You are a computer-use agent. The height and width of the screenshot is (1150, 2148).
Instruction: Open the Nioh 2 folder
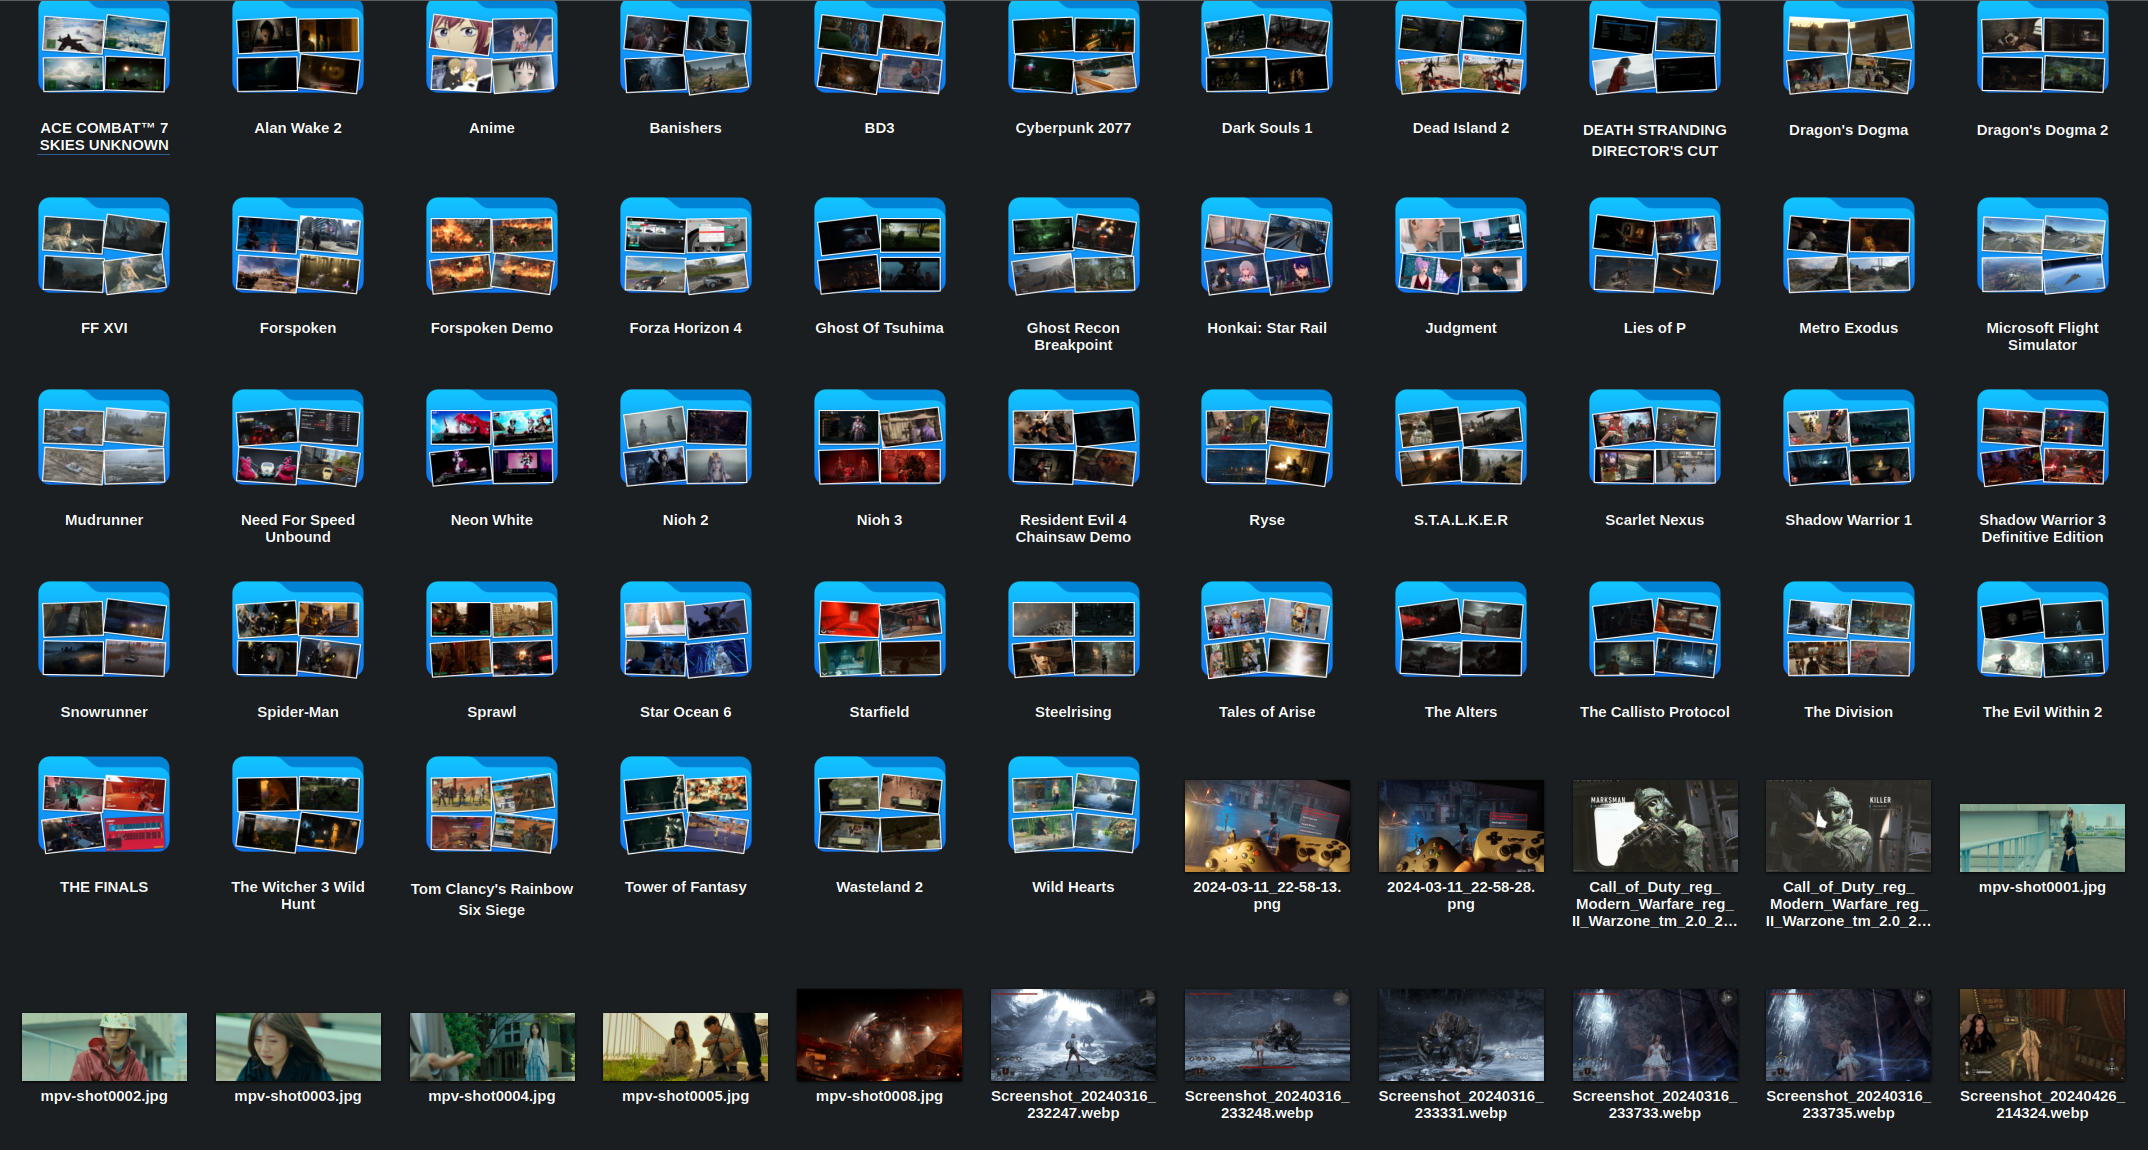[x=686, y=438]
